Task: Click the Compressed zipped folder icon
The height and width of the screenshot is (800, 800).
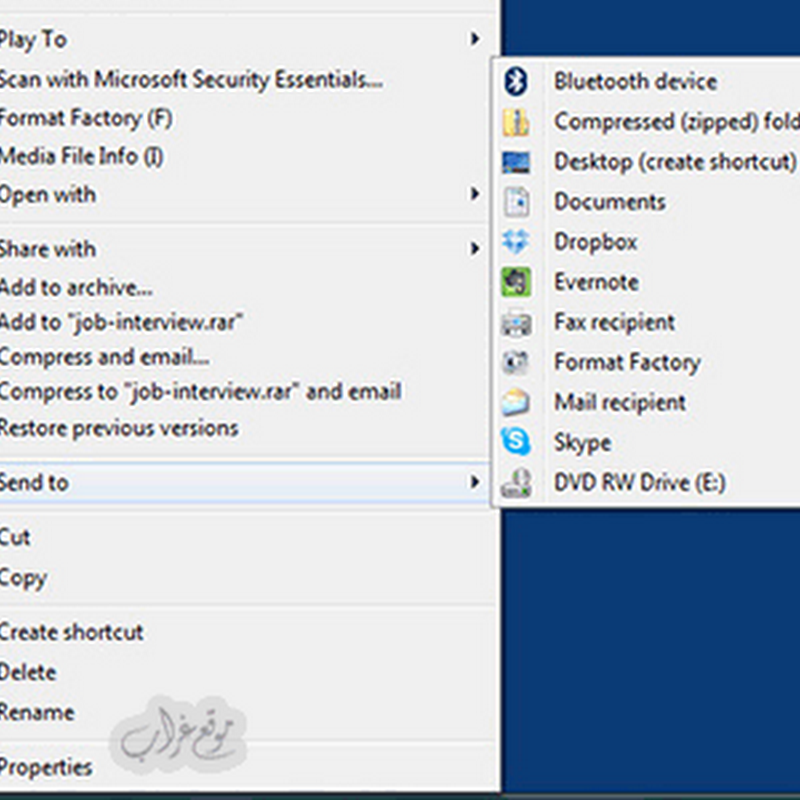Action: (515, 122)
